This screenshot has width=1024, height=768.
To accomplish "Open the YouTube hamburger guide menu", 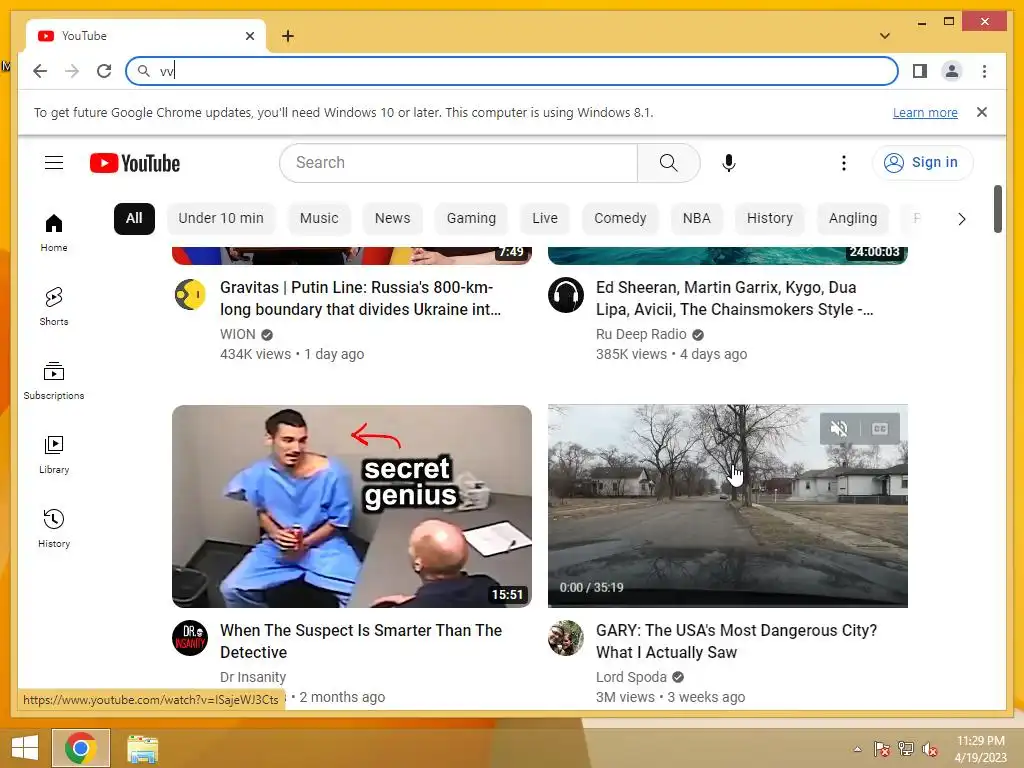I will 54,163.
